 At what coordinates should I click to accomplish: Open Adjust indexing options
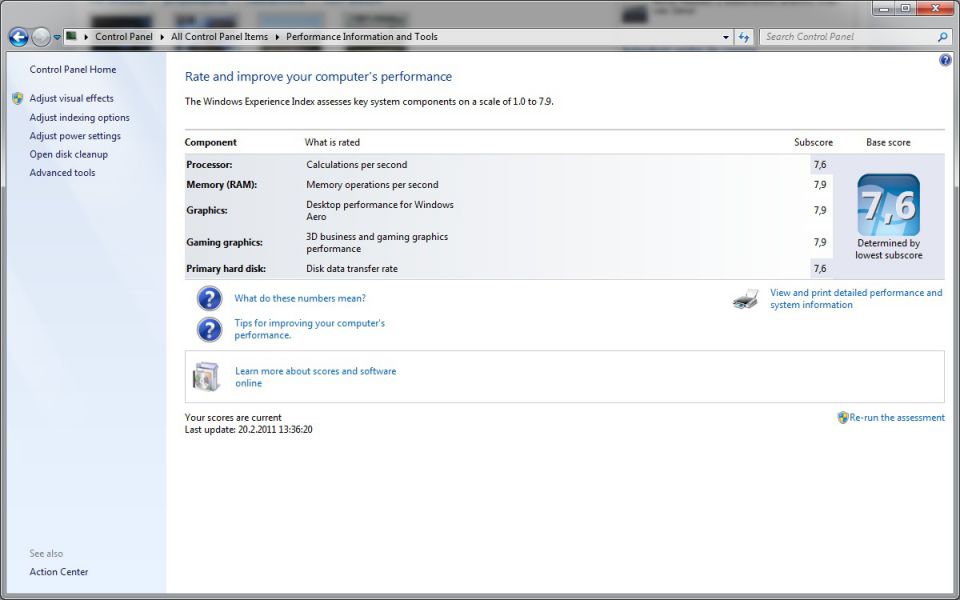coord(80,118)
